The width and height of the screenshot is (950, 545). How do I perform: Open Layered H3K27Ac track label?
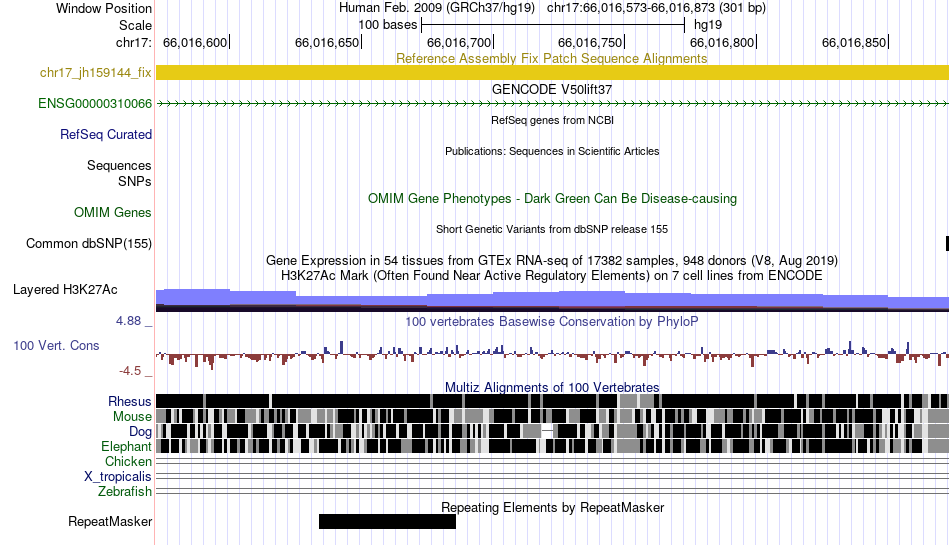point(65,289)
